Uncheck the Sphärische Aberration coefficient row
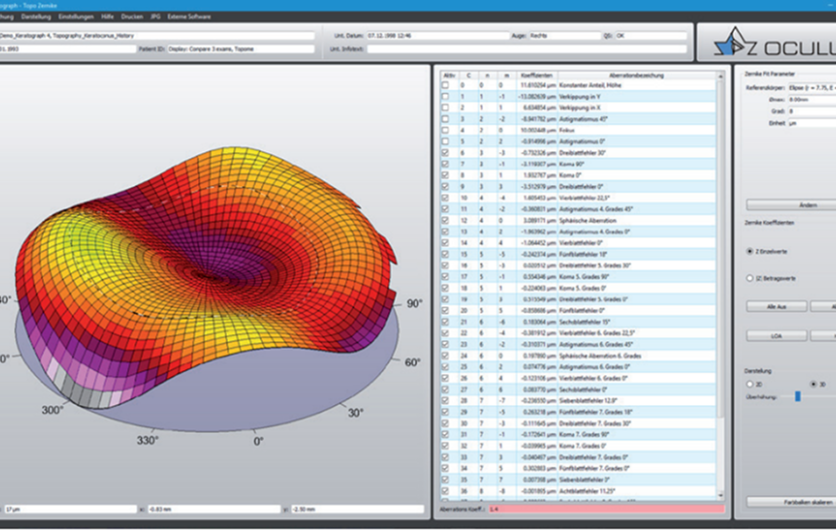The width and height of the screenshot is (836, 532). [x=445, y=220]
